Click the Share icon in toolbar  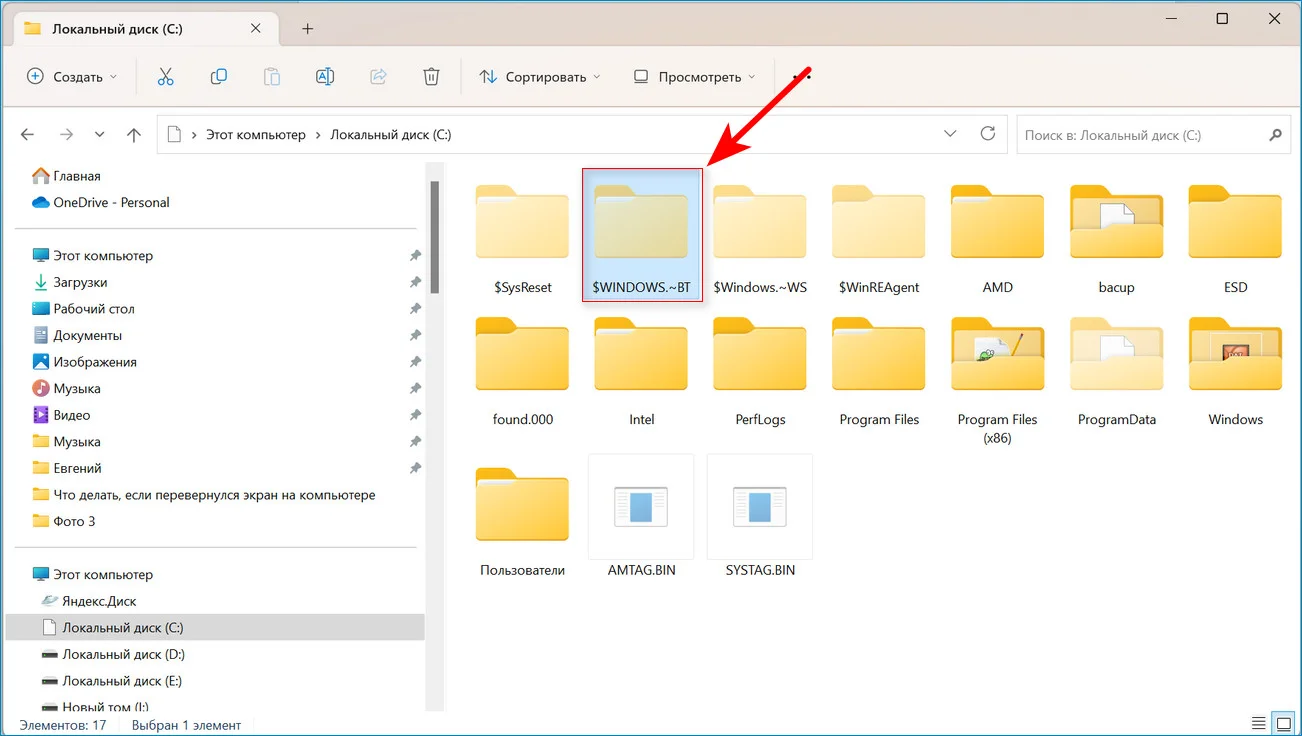pos(378,76)
